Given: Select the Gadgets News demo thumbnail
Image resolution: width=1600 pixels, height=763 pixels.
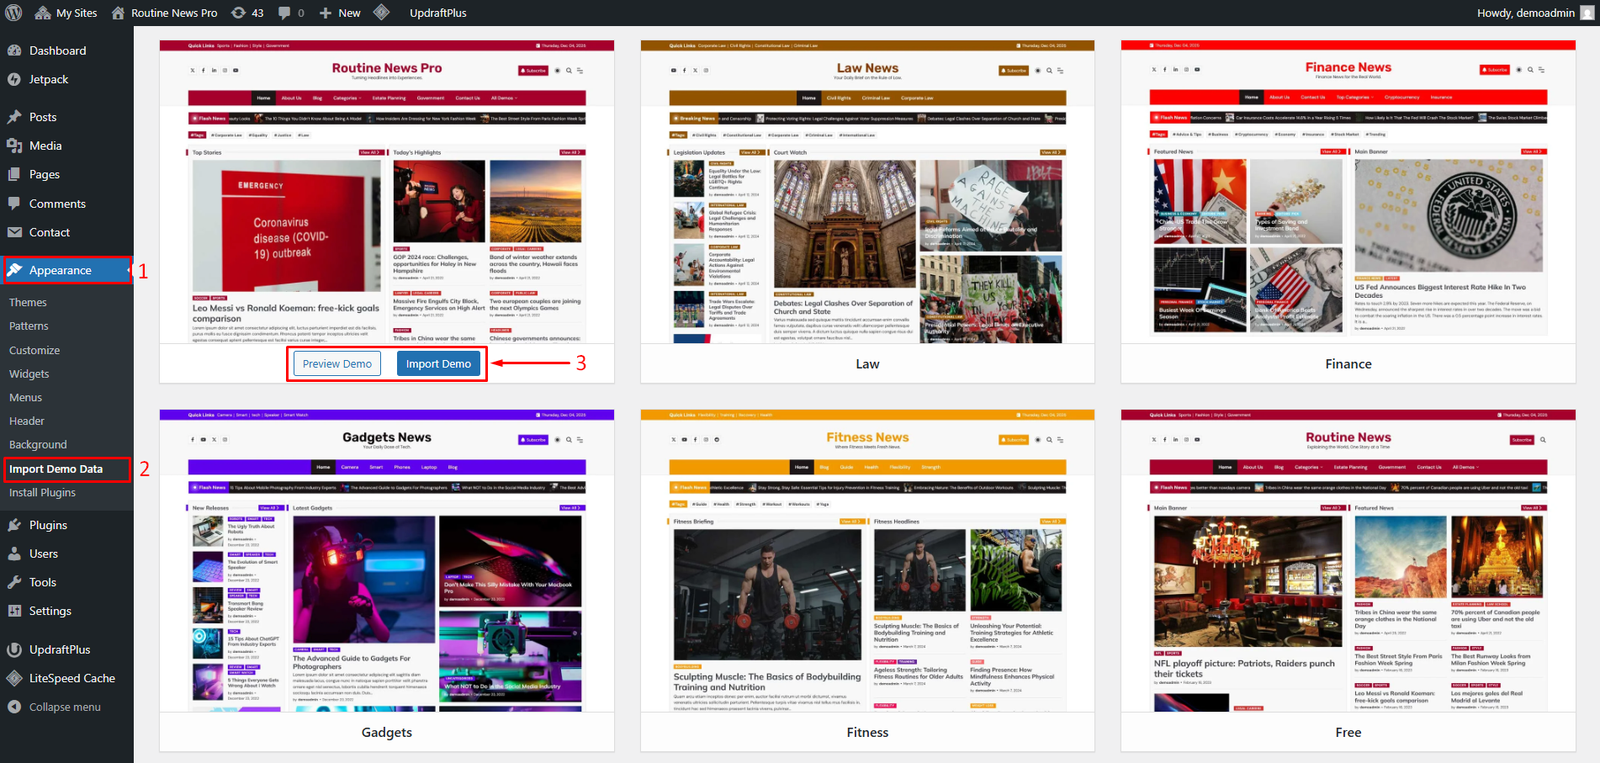Looking at the screenshot, I should [x=387, y=560].
